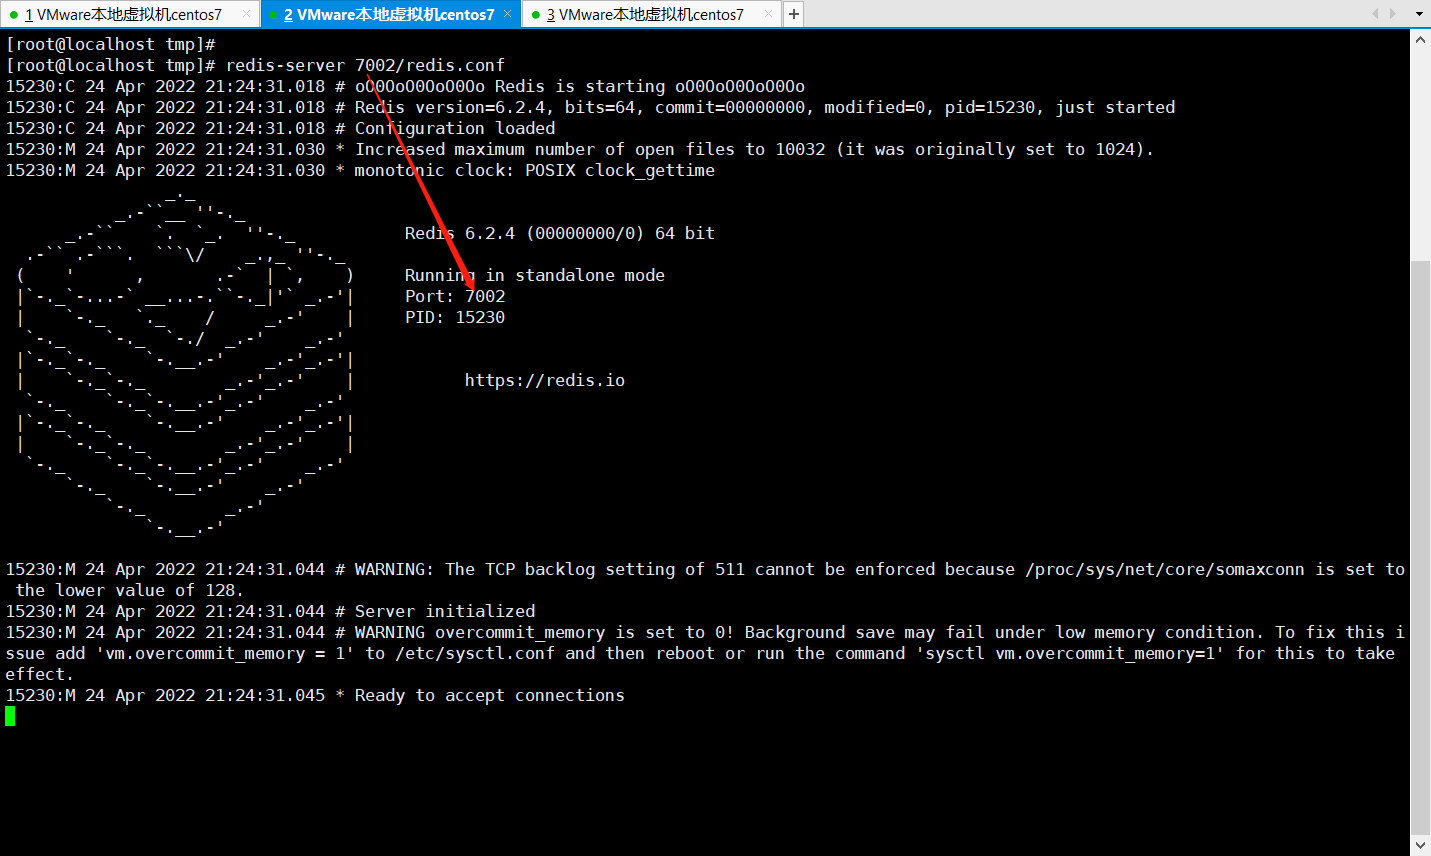This screenshot has height=856, width=1431.
Task: Open the tab list dropdown arrow
Action: [1419, 14]
